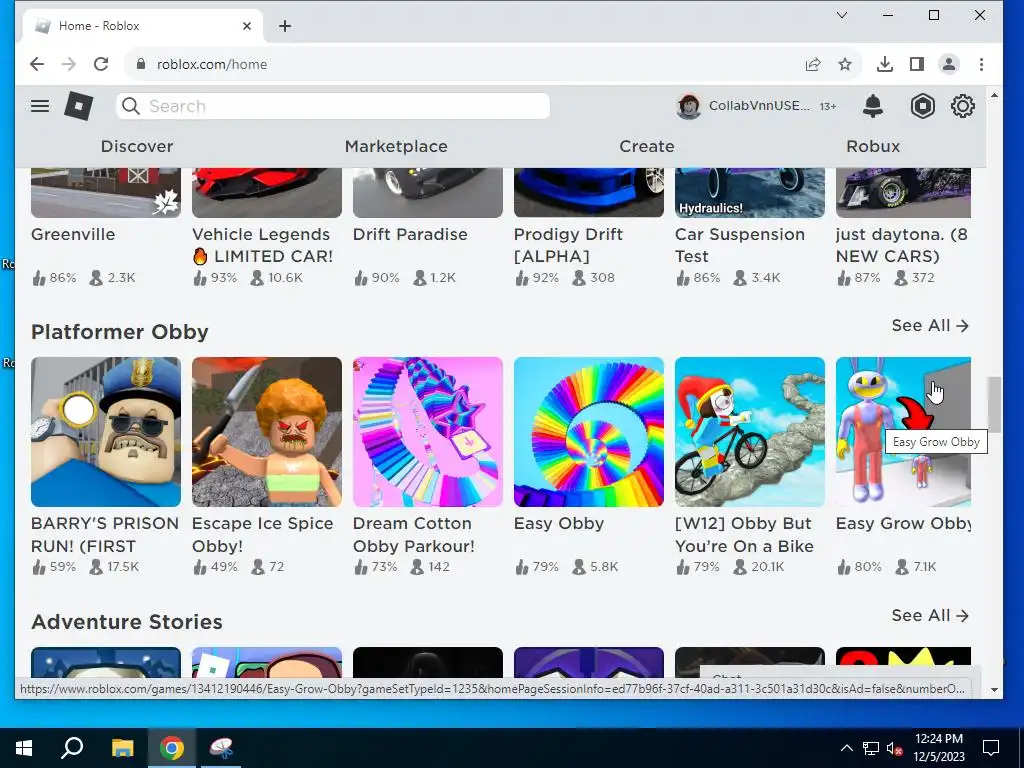Click the browser back arrow
This screenshot has width=1024, height=768.
click(x=37, y=64)
